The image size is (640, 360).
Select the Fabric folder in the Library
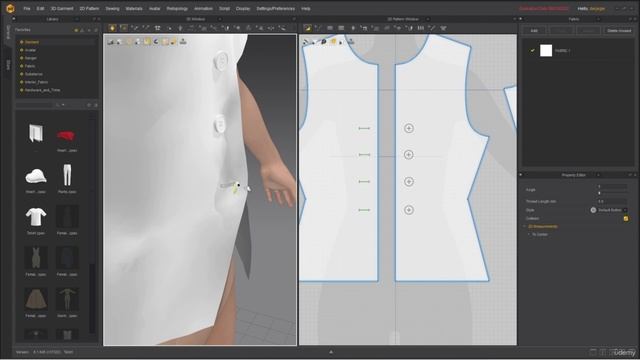[30, 66]
